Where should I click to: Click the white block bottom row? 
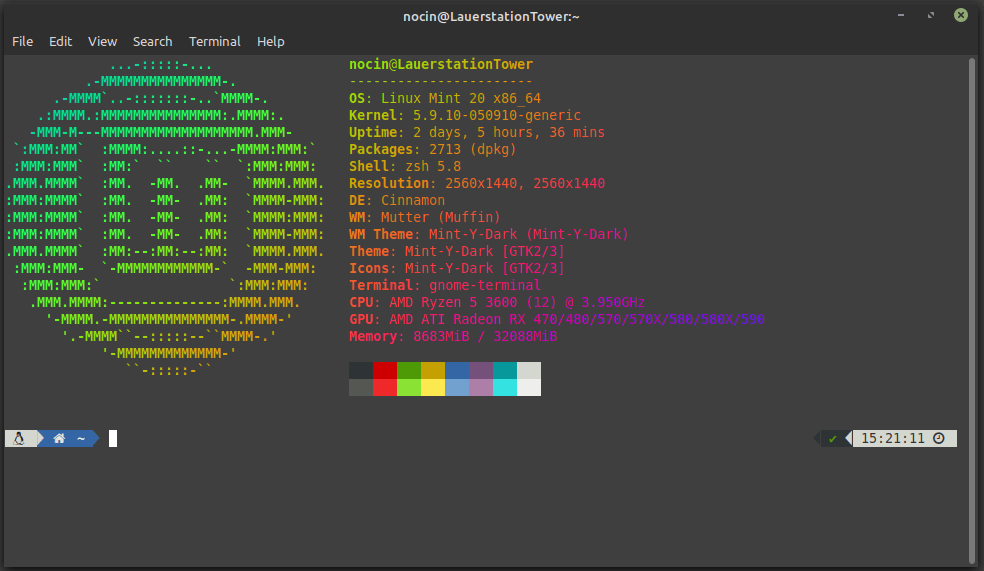(529, 387)
